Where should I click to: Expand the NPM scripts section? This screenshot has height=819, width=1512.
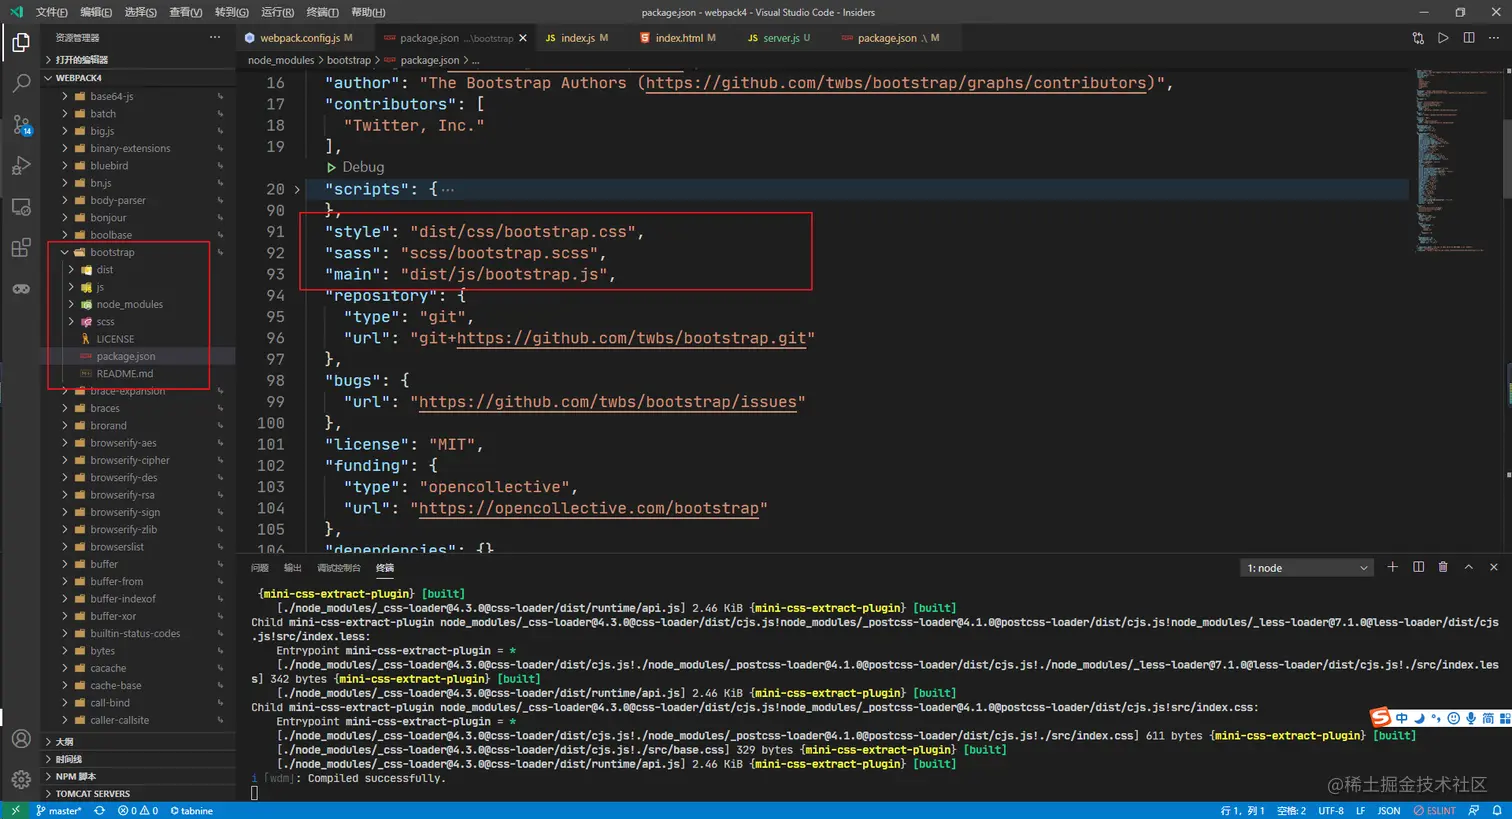point(140,776)
